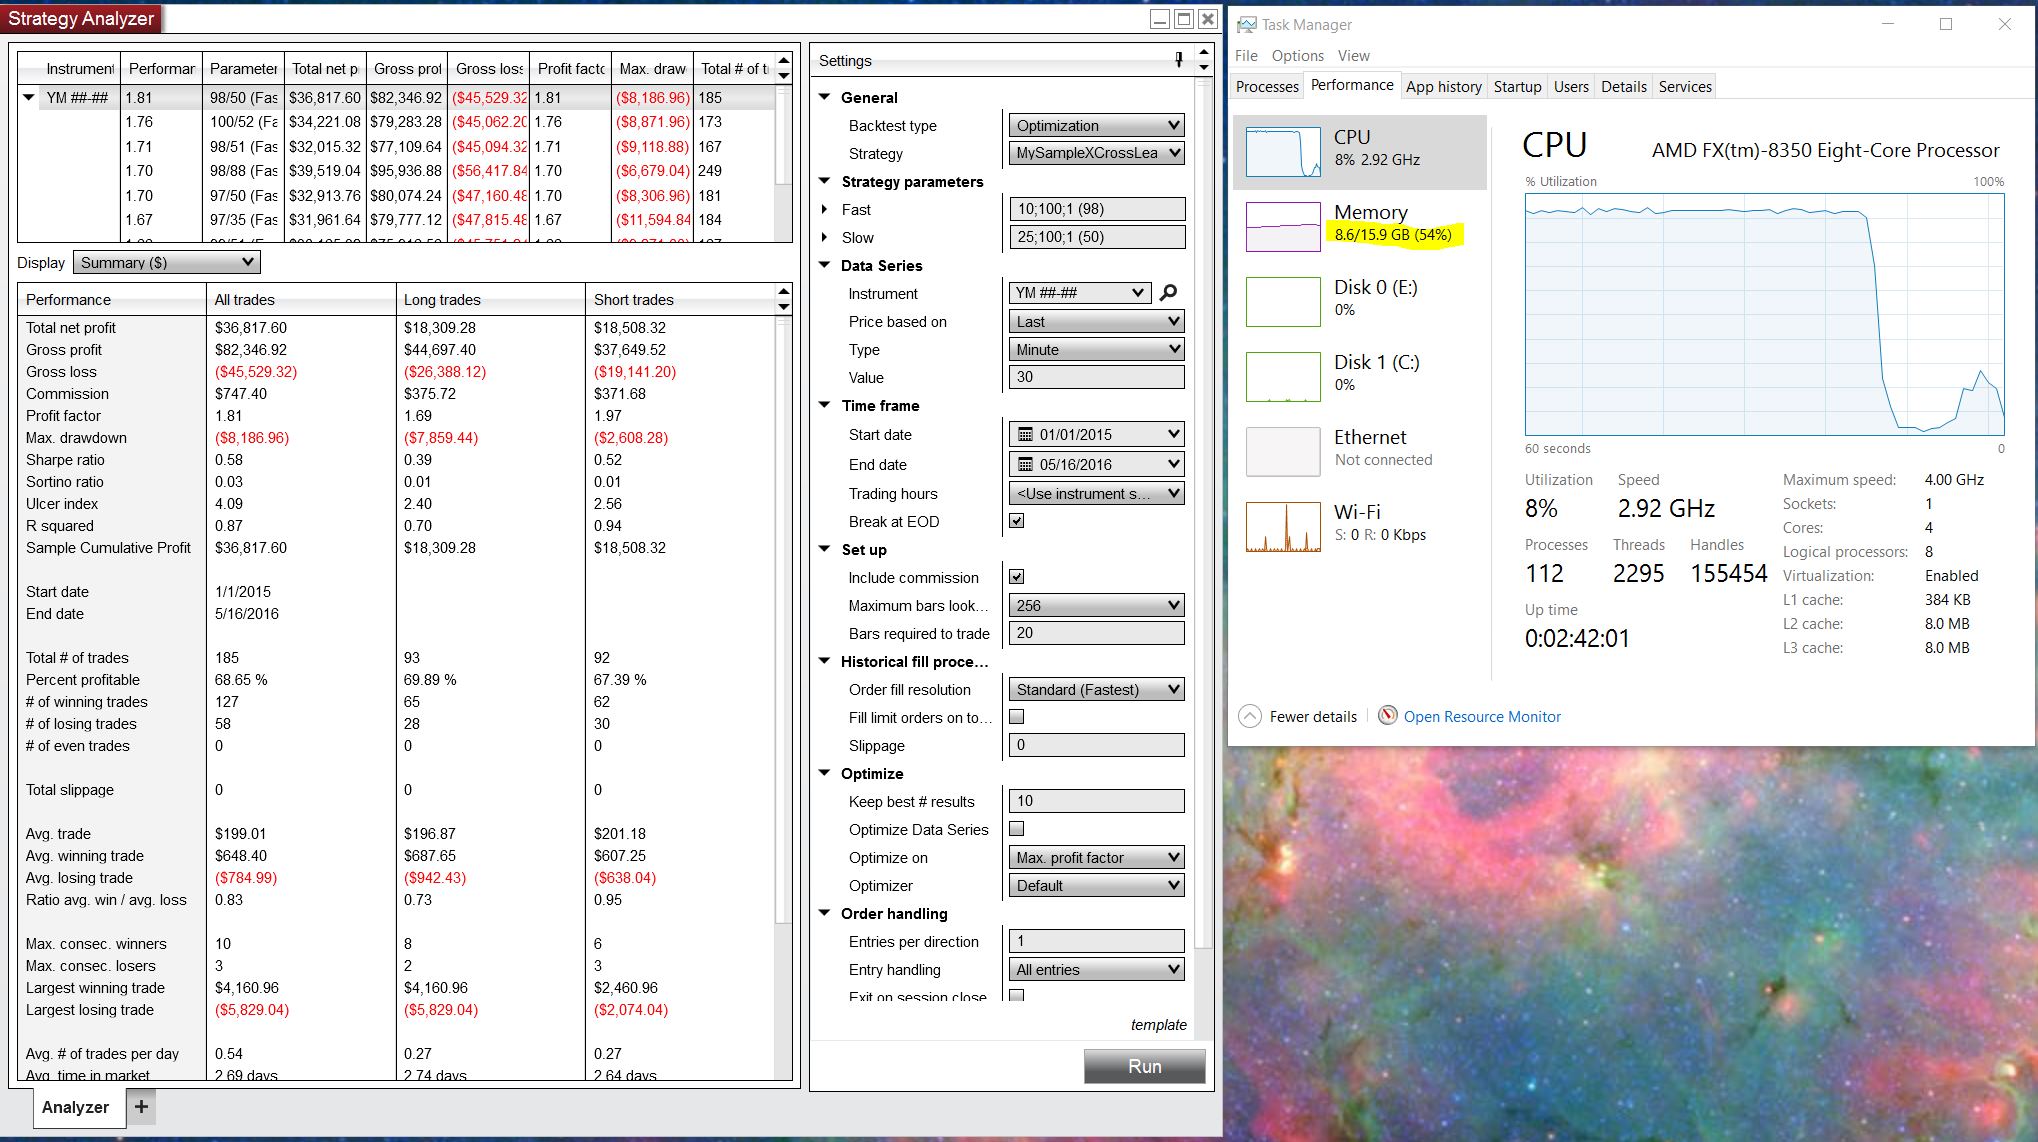Uncheck the Break at EOD checkbox
This screenshot has height=1142, width=2038.
(1017, 521)
